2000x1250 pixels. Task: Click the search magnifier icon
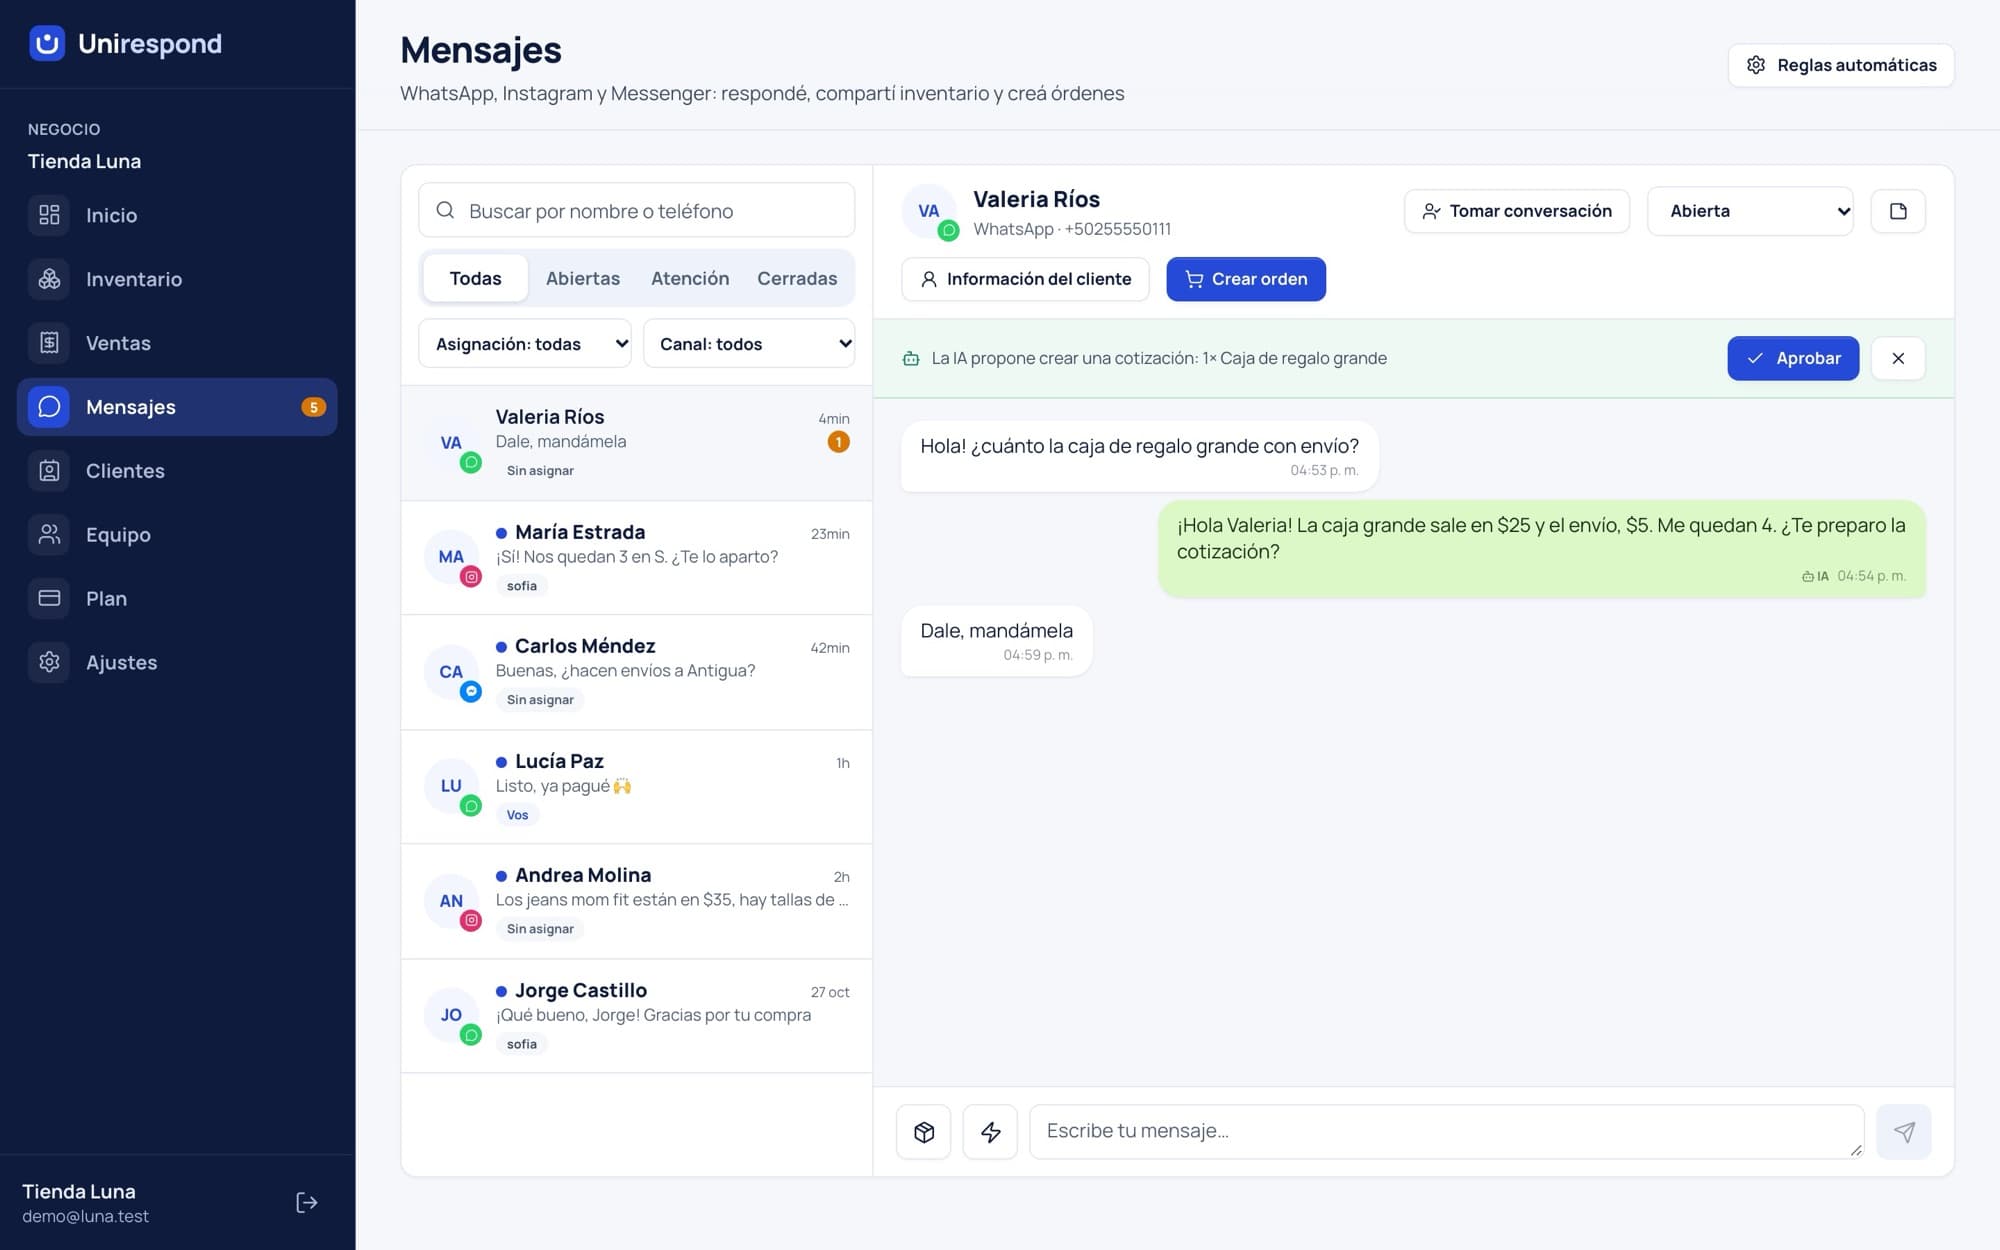coord(445,210)
